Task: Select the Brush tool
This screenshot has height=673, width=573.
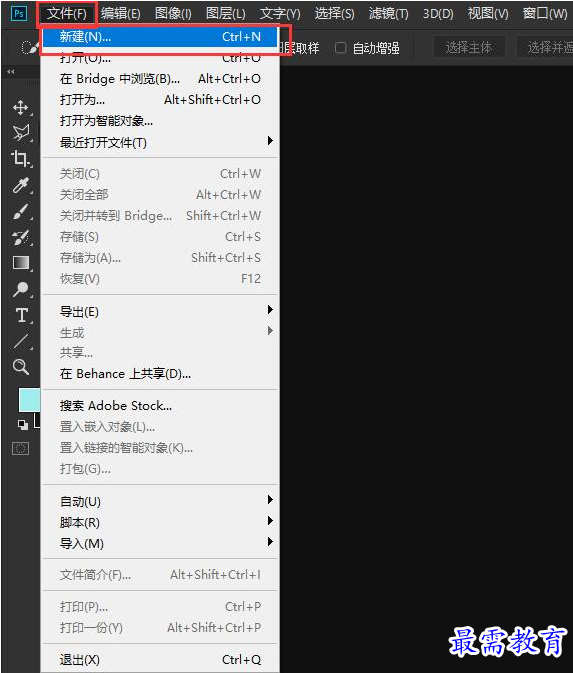Action: click(x=20, y=212)
